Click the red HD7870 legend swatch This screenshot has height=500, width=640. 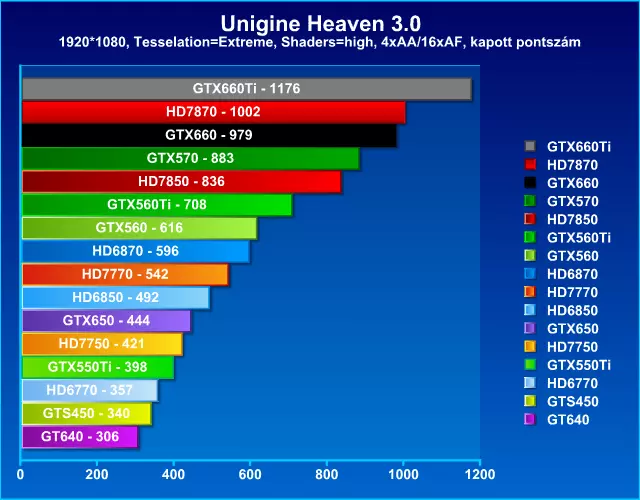[x=530, y=164]
